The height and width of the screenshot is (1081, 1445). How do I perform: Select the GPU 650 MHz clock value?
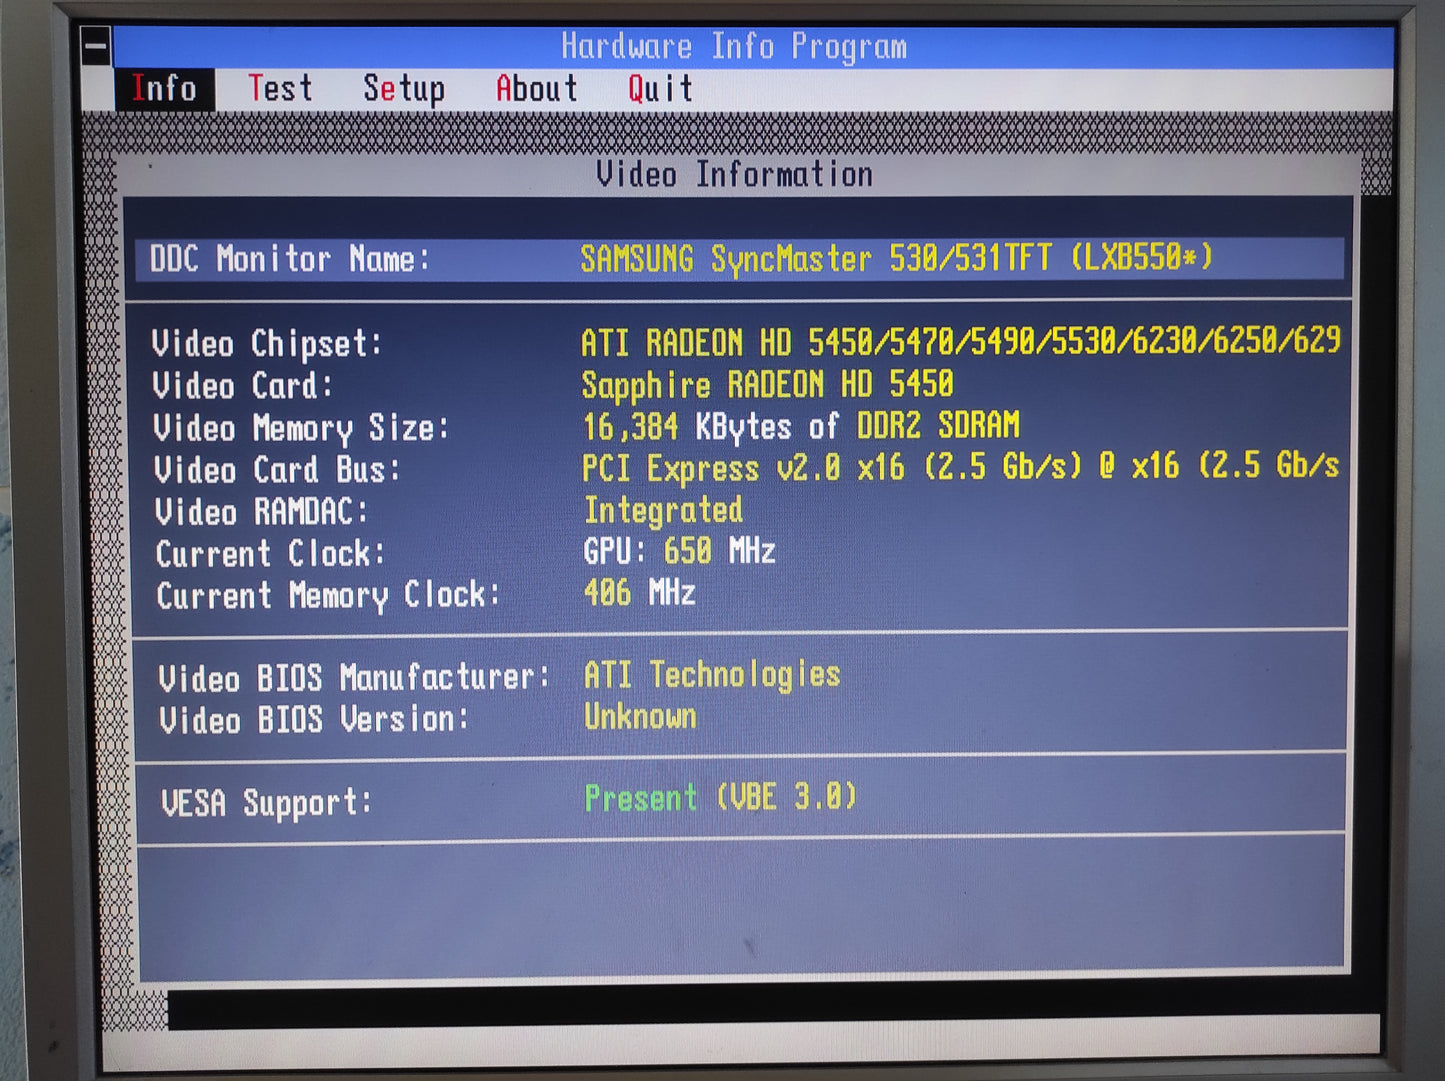(680, 552)
